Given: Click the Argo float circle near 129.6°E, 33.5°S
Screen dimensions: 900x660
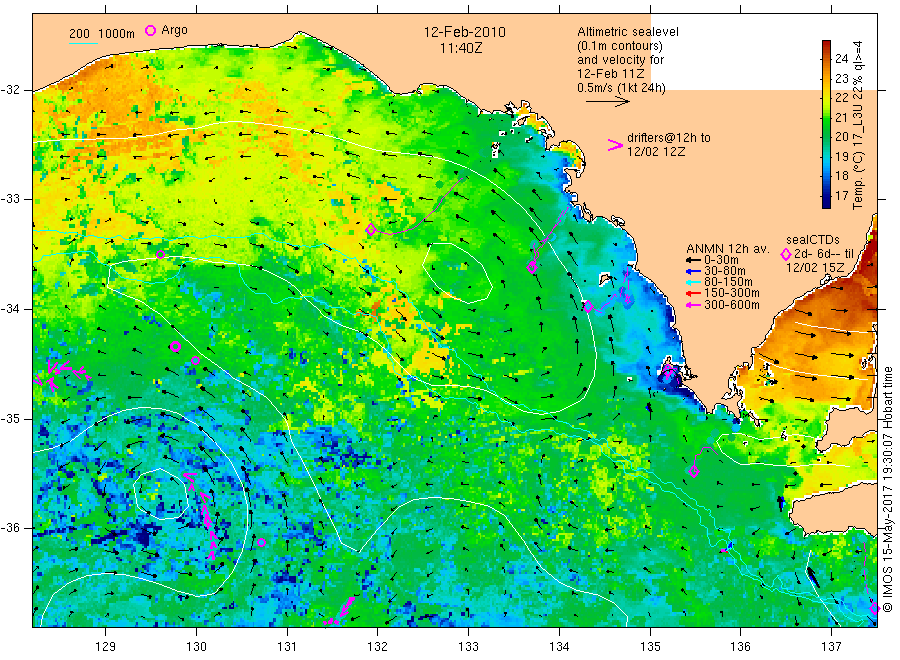Looking at the screenshot, I should pos(161,255).
